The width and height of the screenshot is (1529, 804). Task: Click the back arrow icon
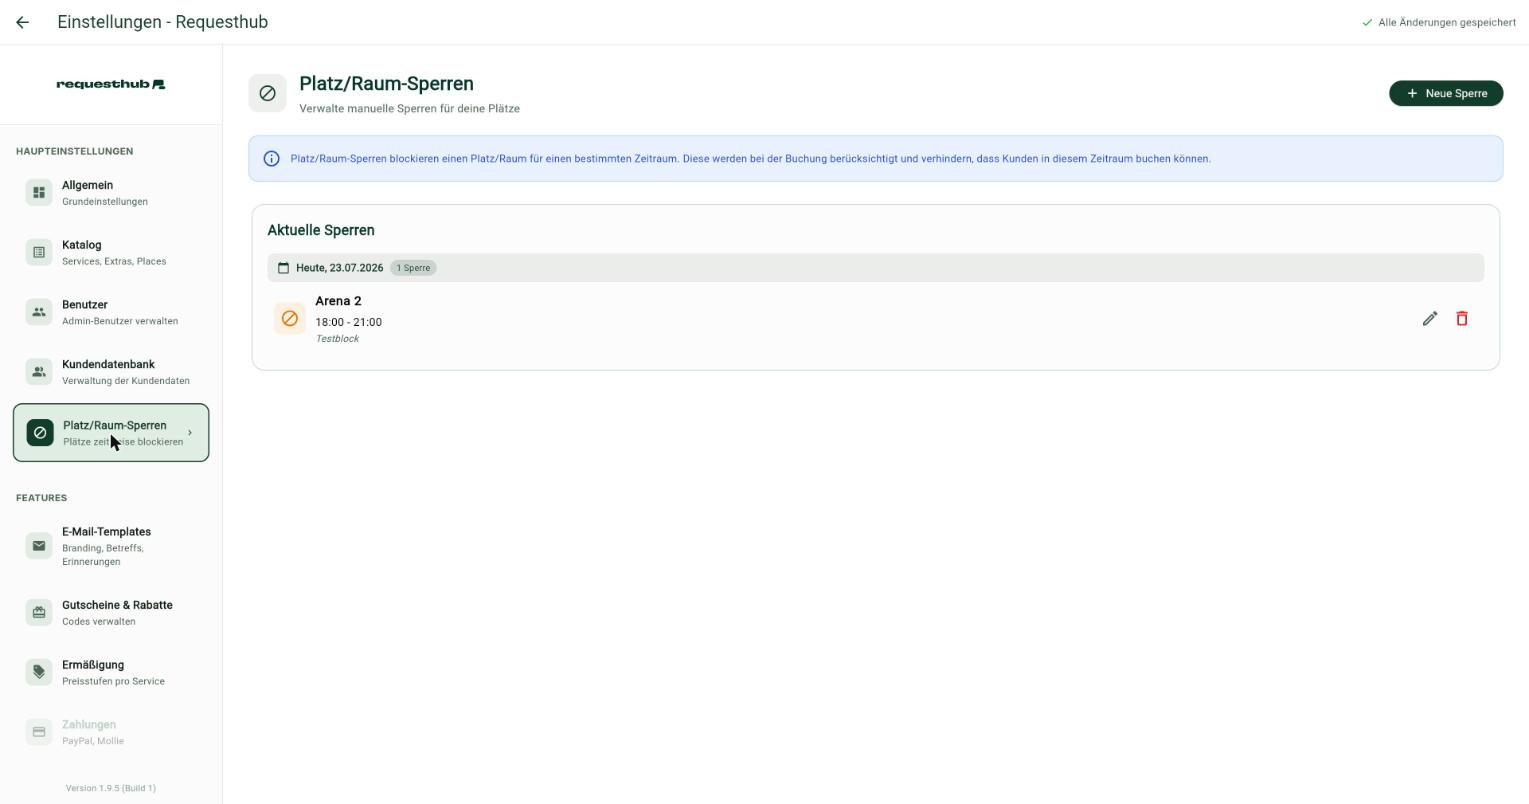coord(22,22)
